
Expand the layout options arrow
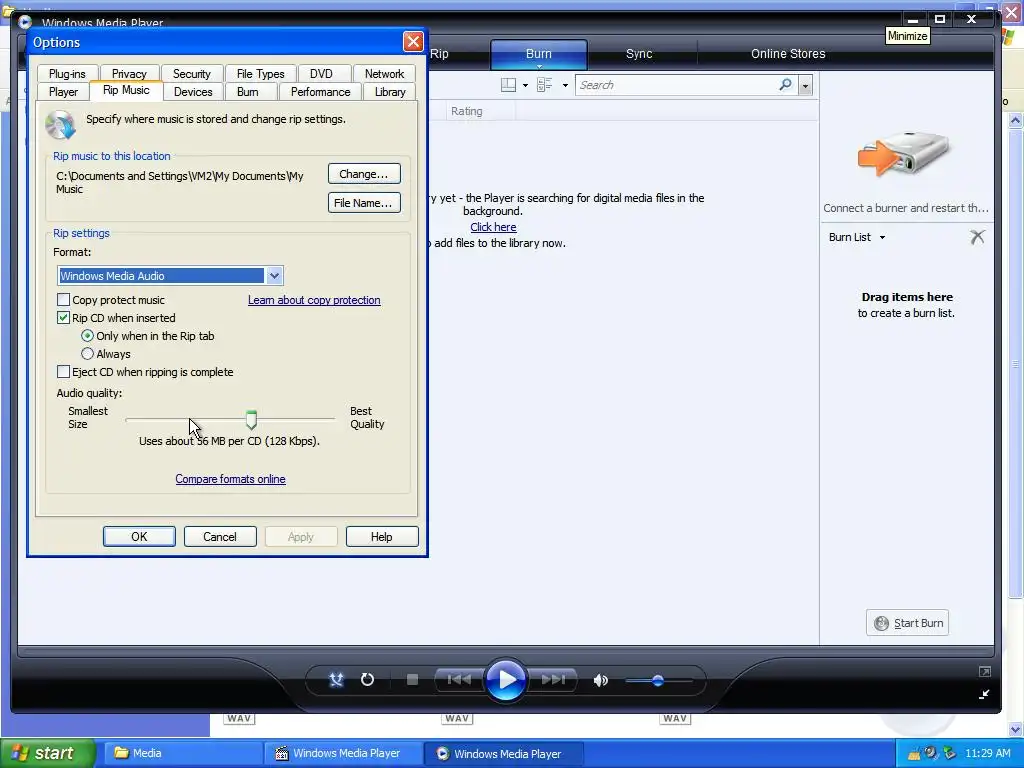coord(525,86)
